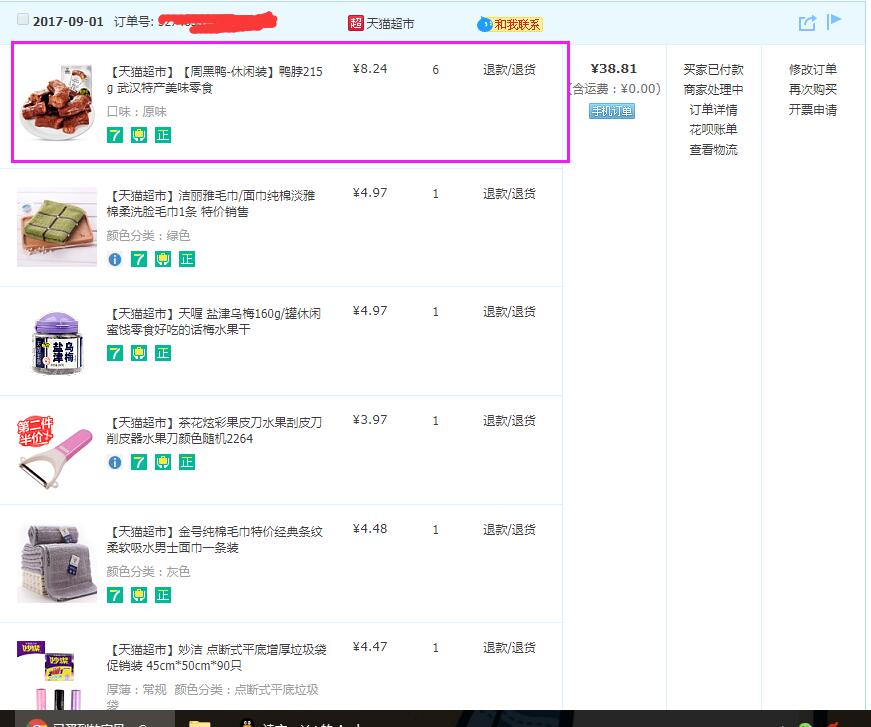871x727 pixels.
Task: Click the 正 badge under 洁丽雅毛巾
Action: [187, 259]
